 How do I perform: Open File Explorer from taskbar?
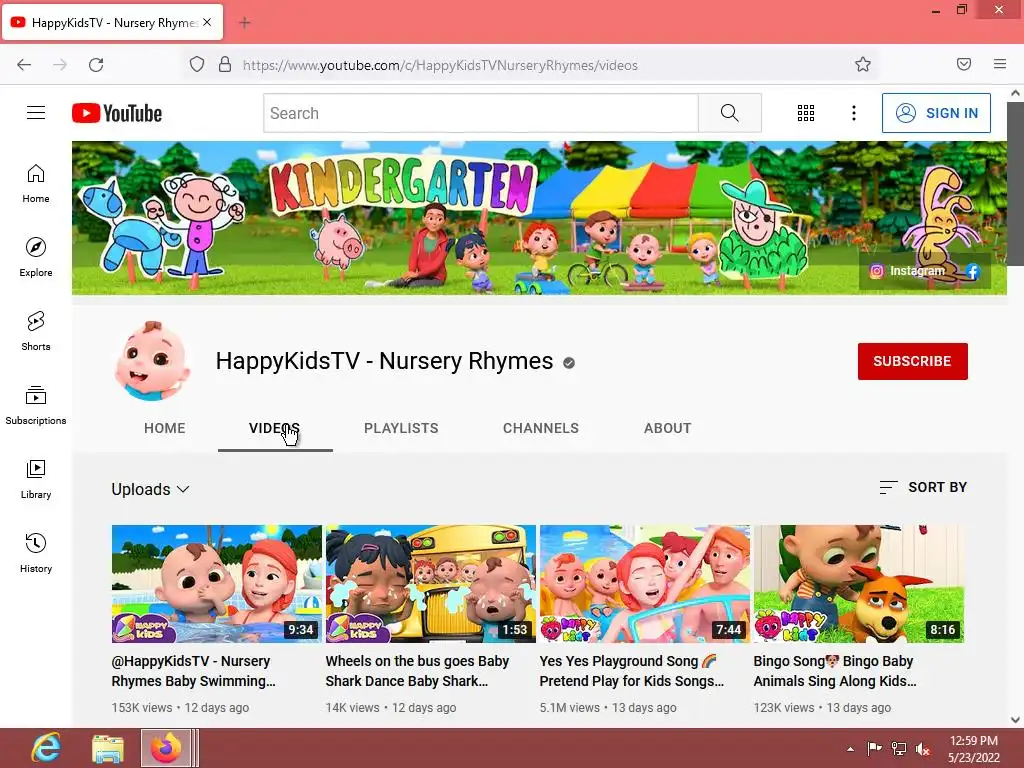point(108,748)
